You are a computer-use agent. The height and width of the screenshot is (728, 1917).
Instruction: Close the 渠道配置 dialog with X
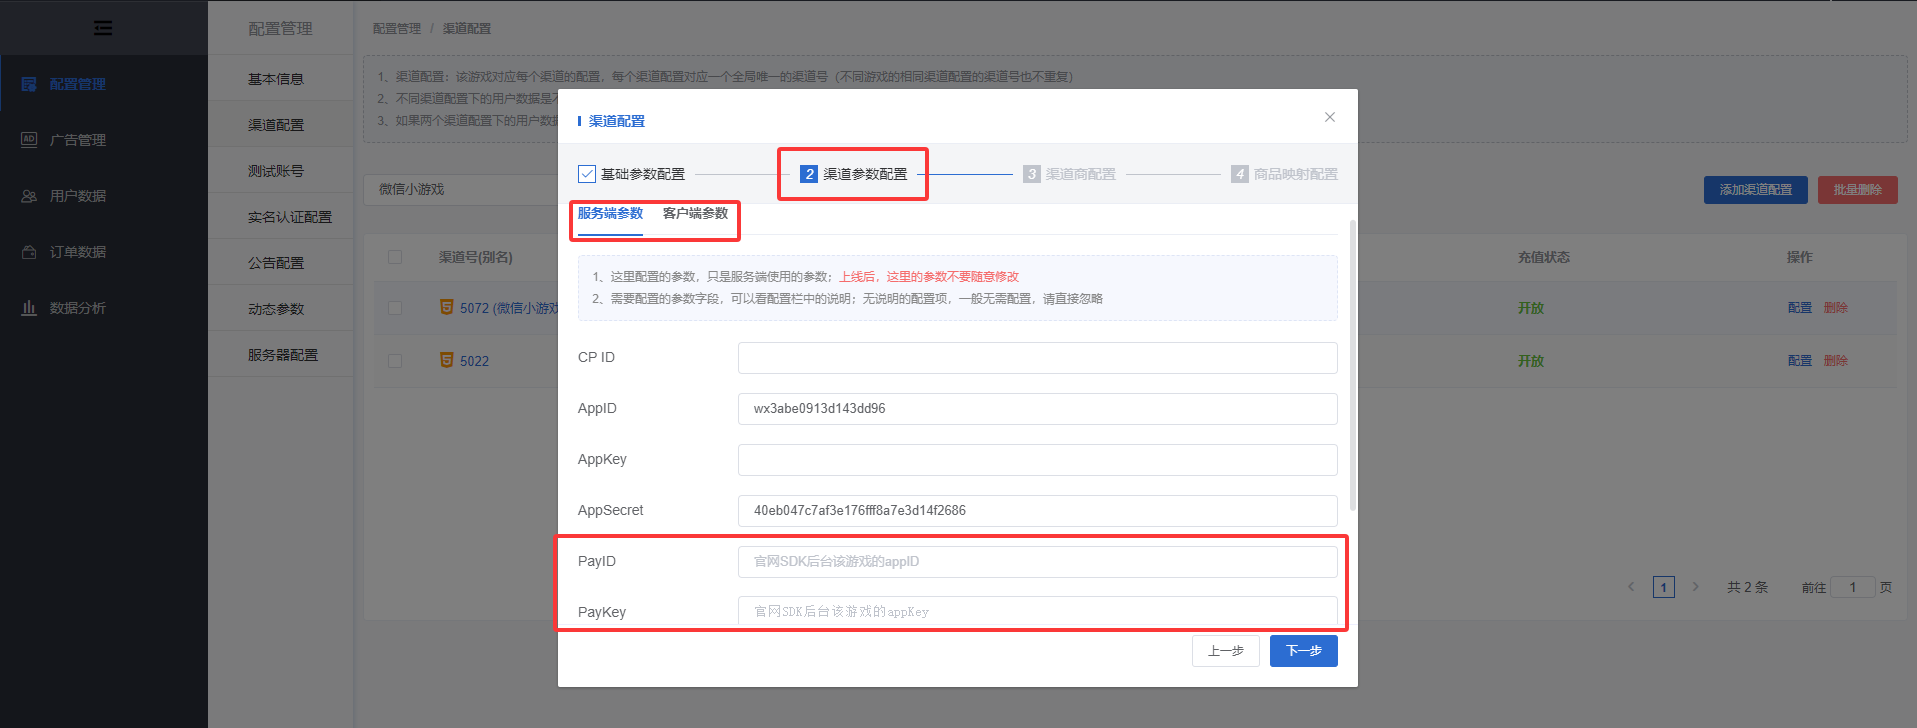[1329, 117]
